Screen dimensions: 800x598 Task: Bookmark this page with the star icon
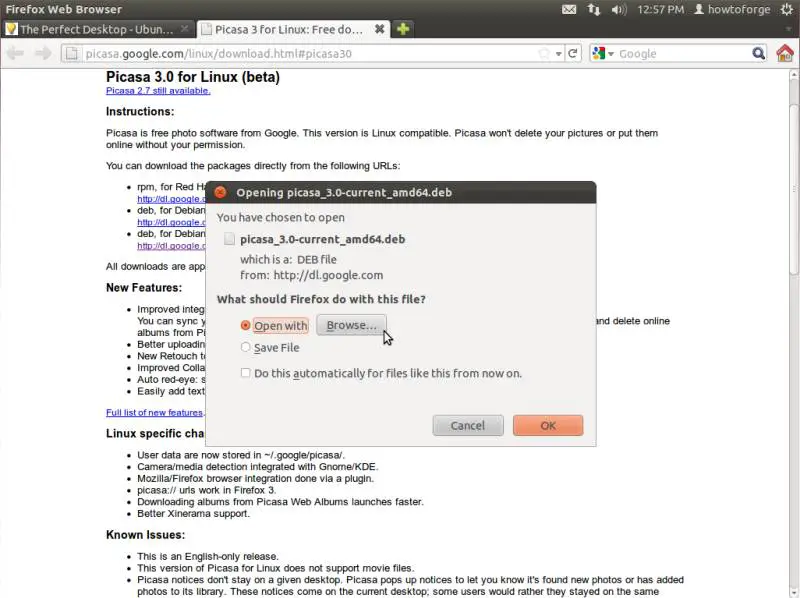(x=544, y=54)
